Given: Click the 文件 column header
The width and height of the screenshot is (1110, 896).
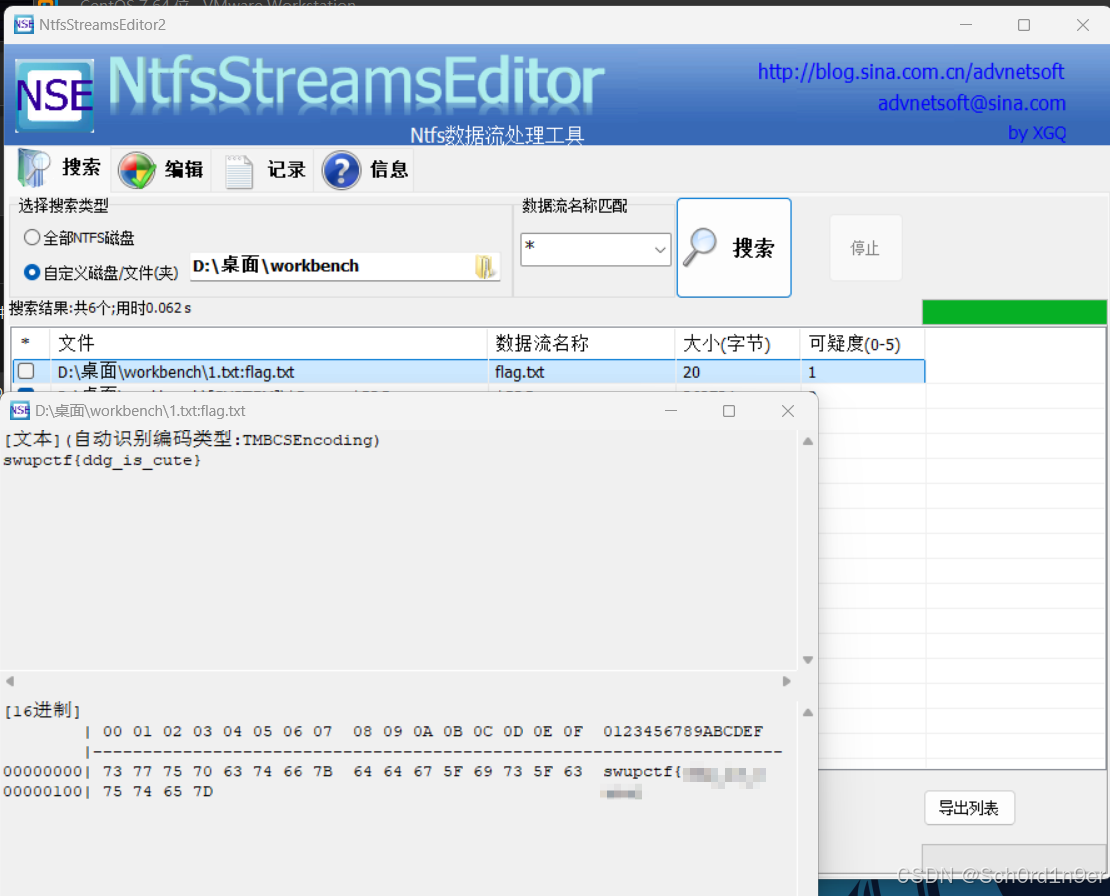Looking at the screenshot, I should [269, 343].
